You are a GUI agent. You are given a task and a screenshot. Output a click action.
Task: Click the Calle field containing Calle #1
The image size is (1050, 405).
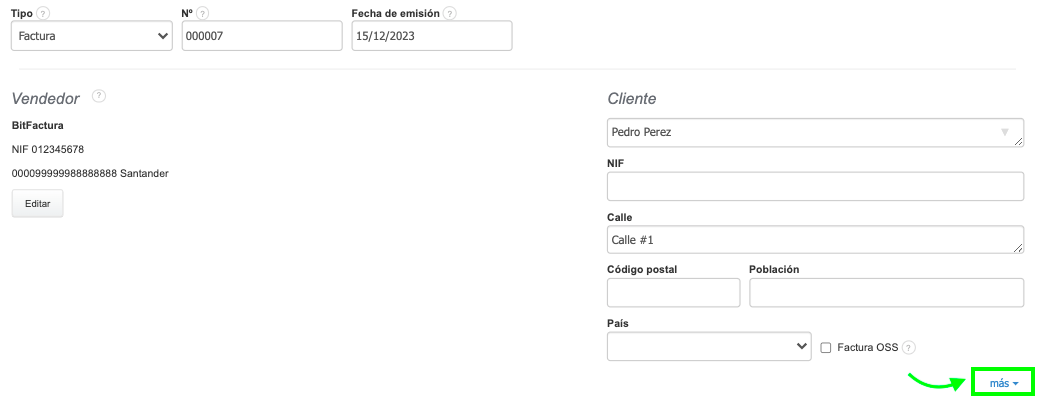click(x=815, y=240)
